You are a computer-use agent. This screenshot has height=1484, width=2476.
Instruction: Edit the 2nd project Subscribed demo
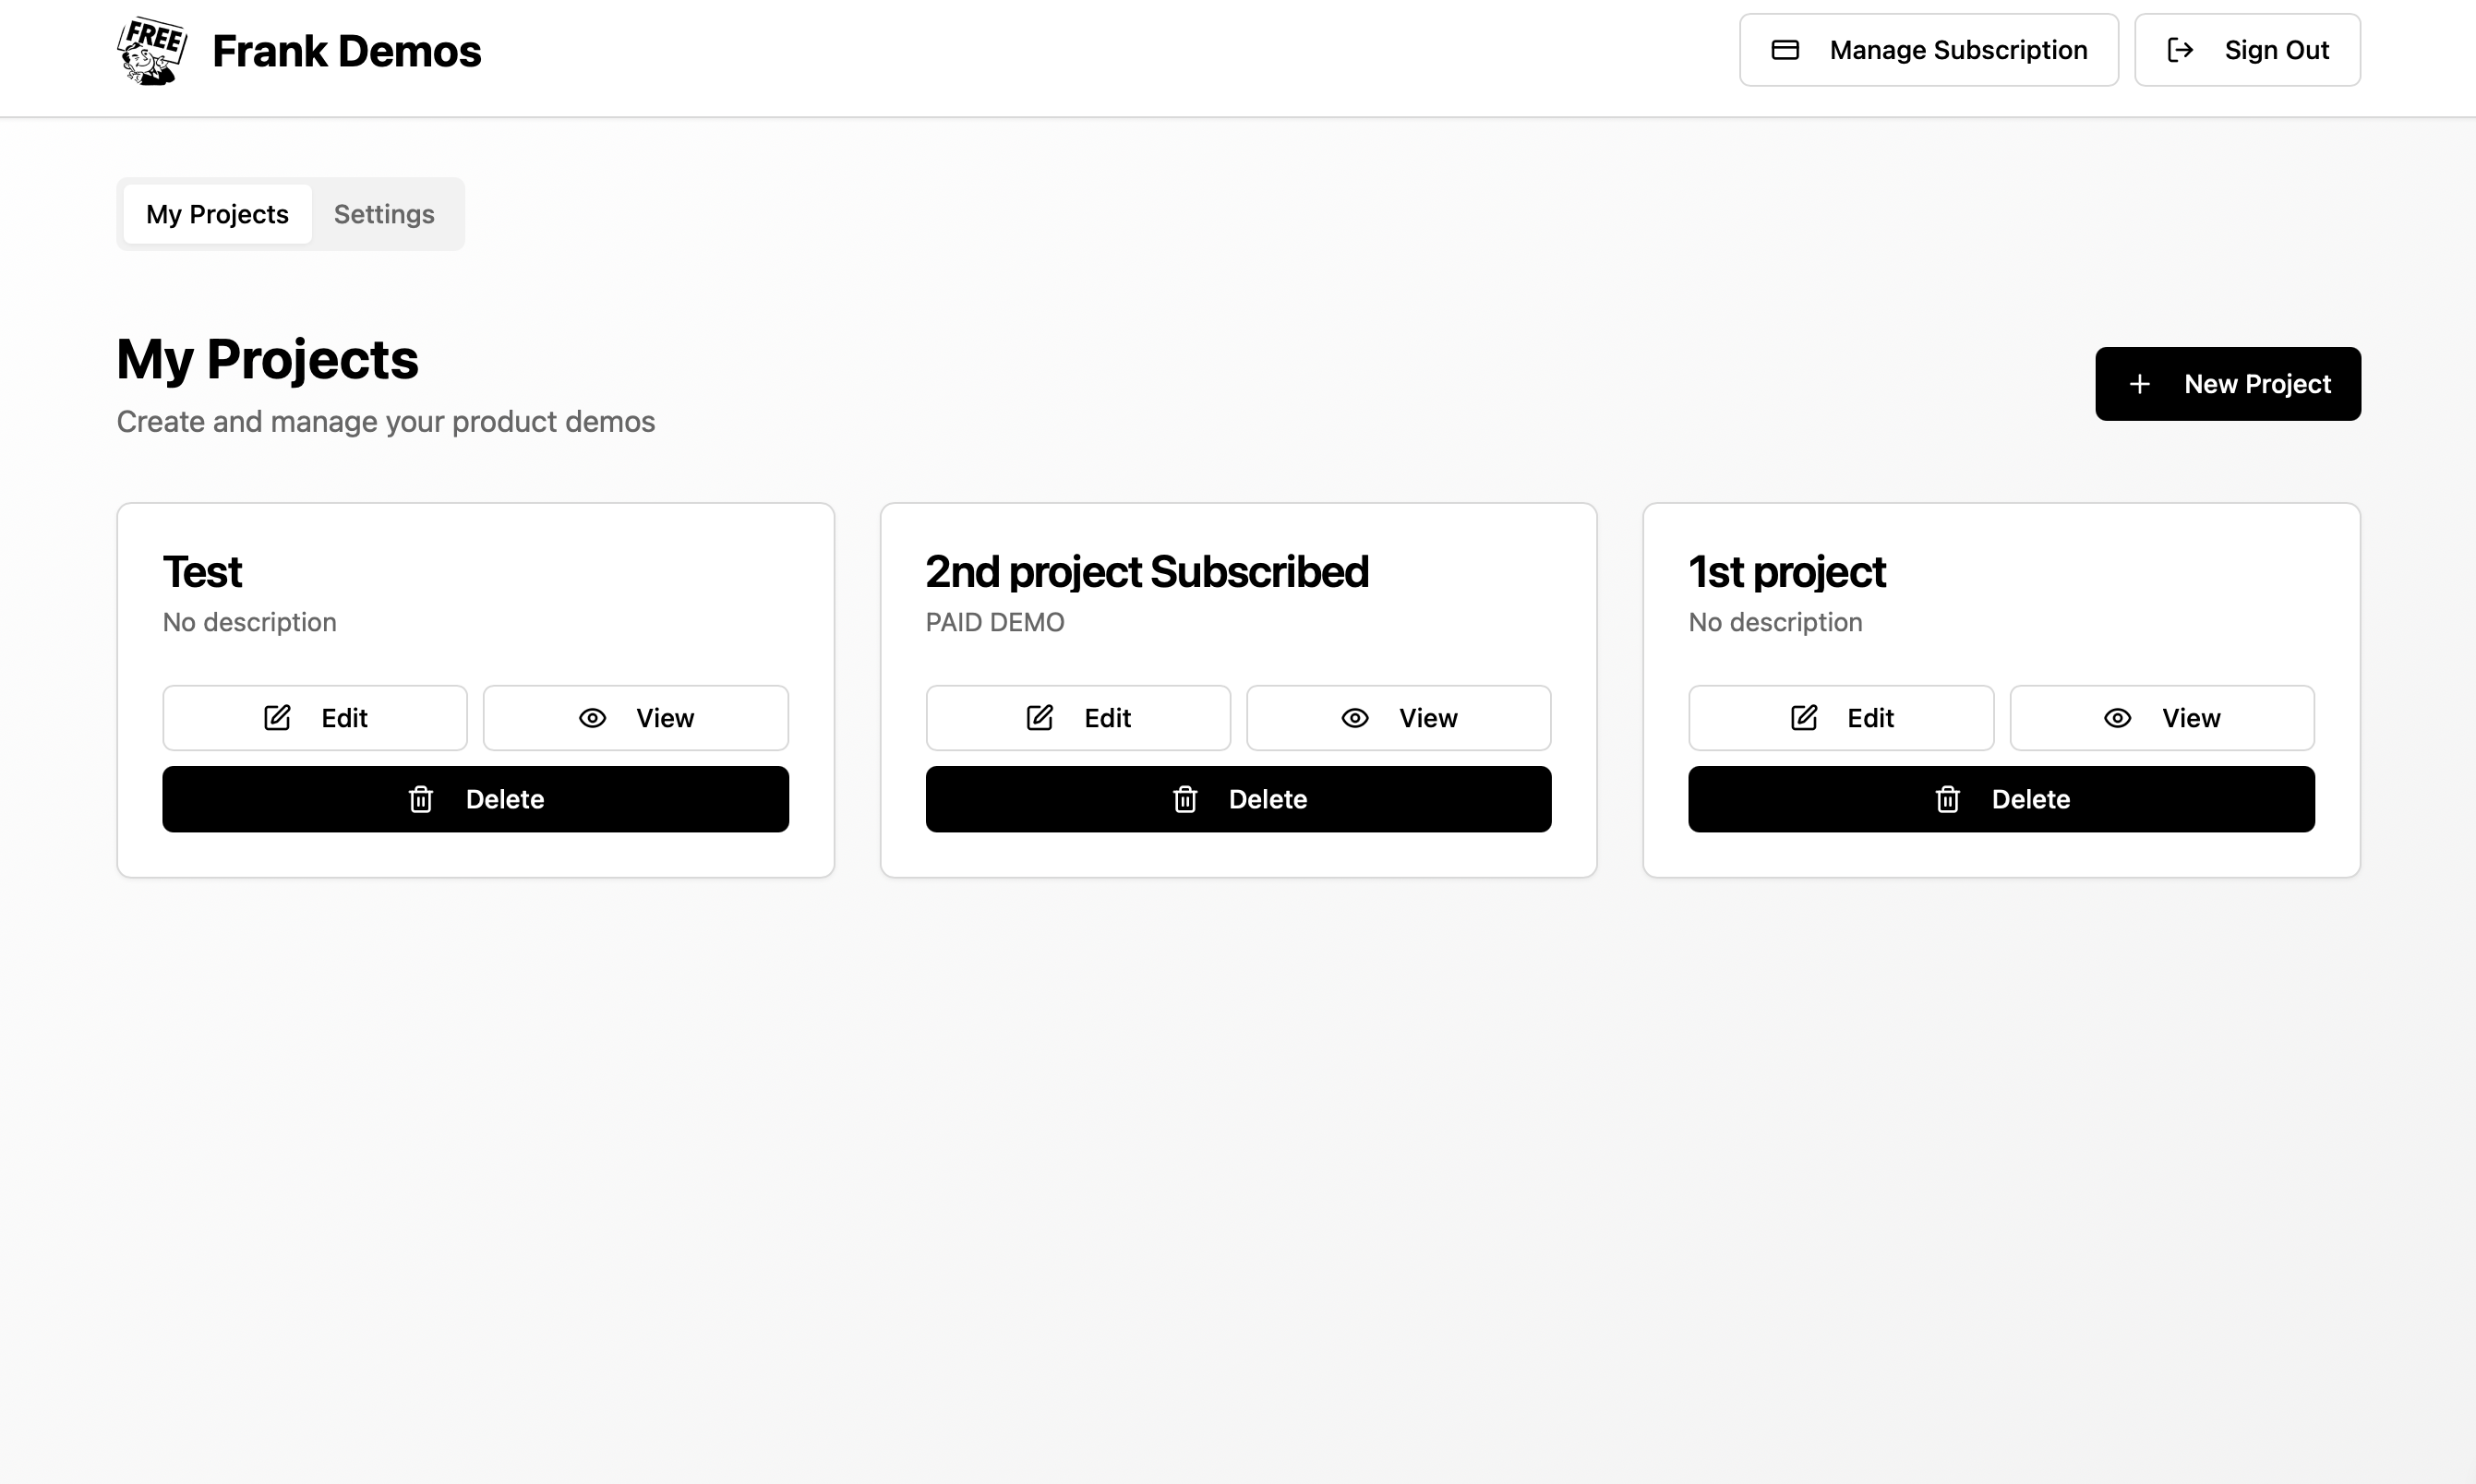coord(1078,718)
